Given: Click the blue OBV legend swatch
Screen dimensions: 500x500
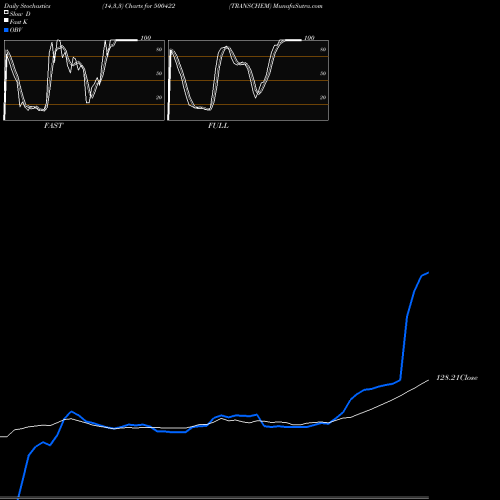Looking at the screenshot, I should 6,30.
